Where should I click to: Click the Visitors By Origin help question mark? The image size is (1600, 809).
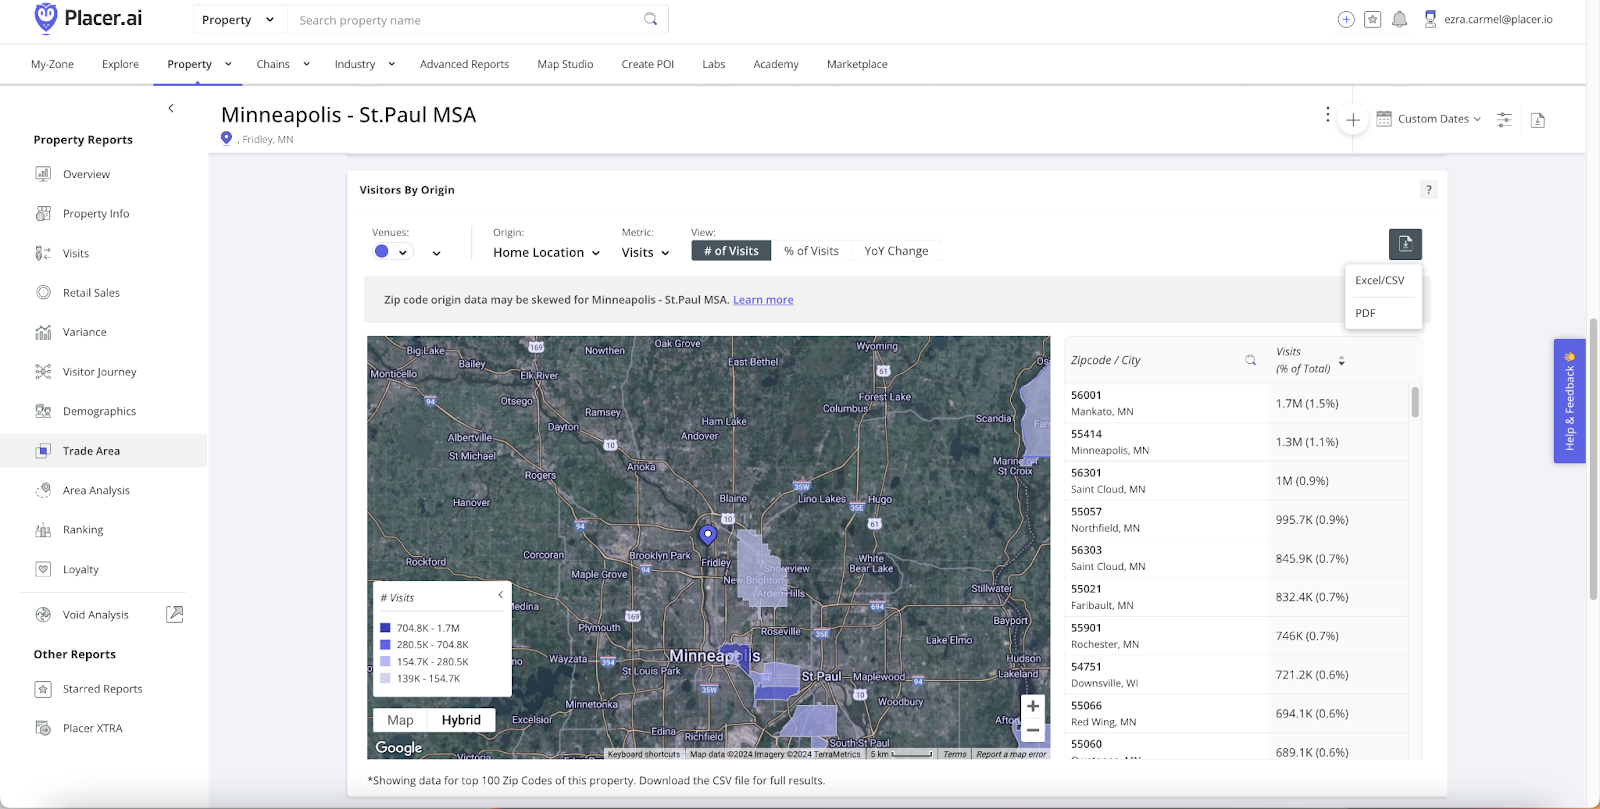click(x=1429, y=190)
